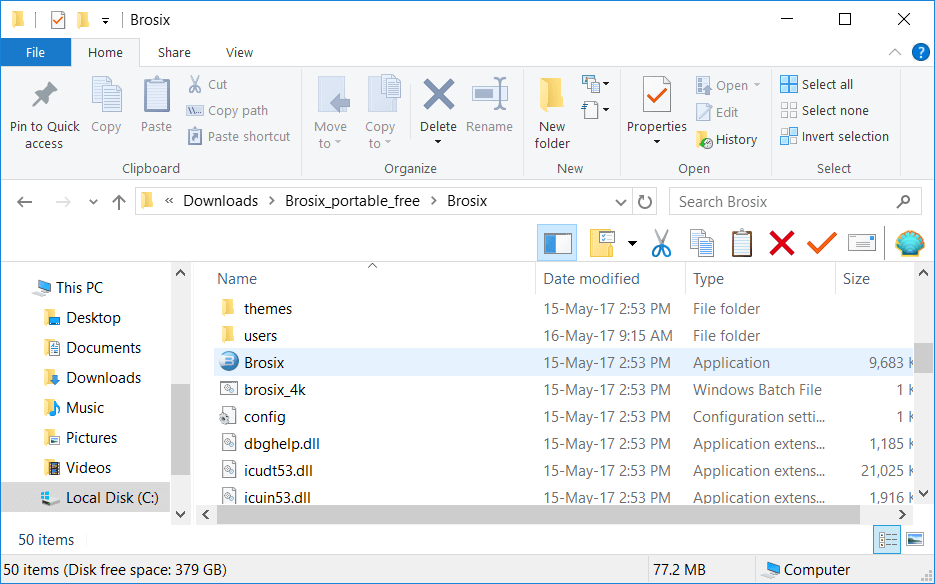Viewport: 935px width, 584px height.
Task: Expand the Properties dropdown arrow
Action: point(657,142)
